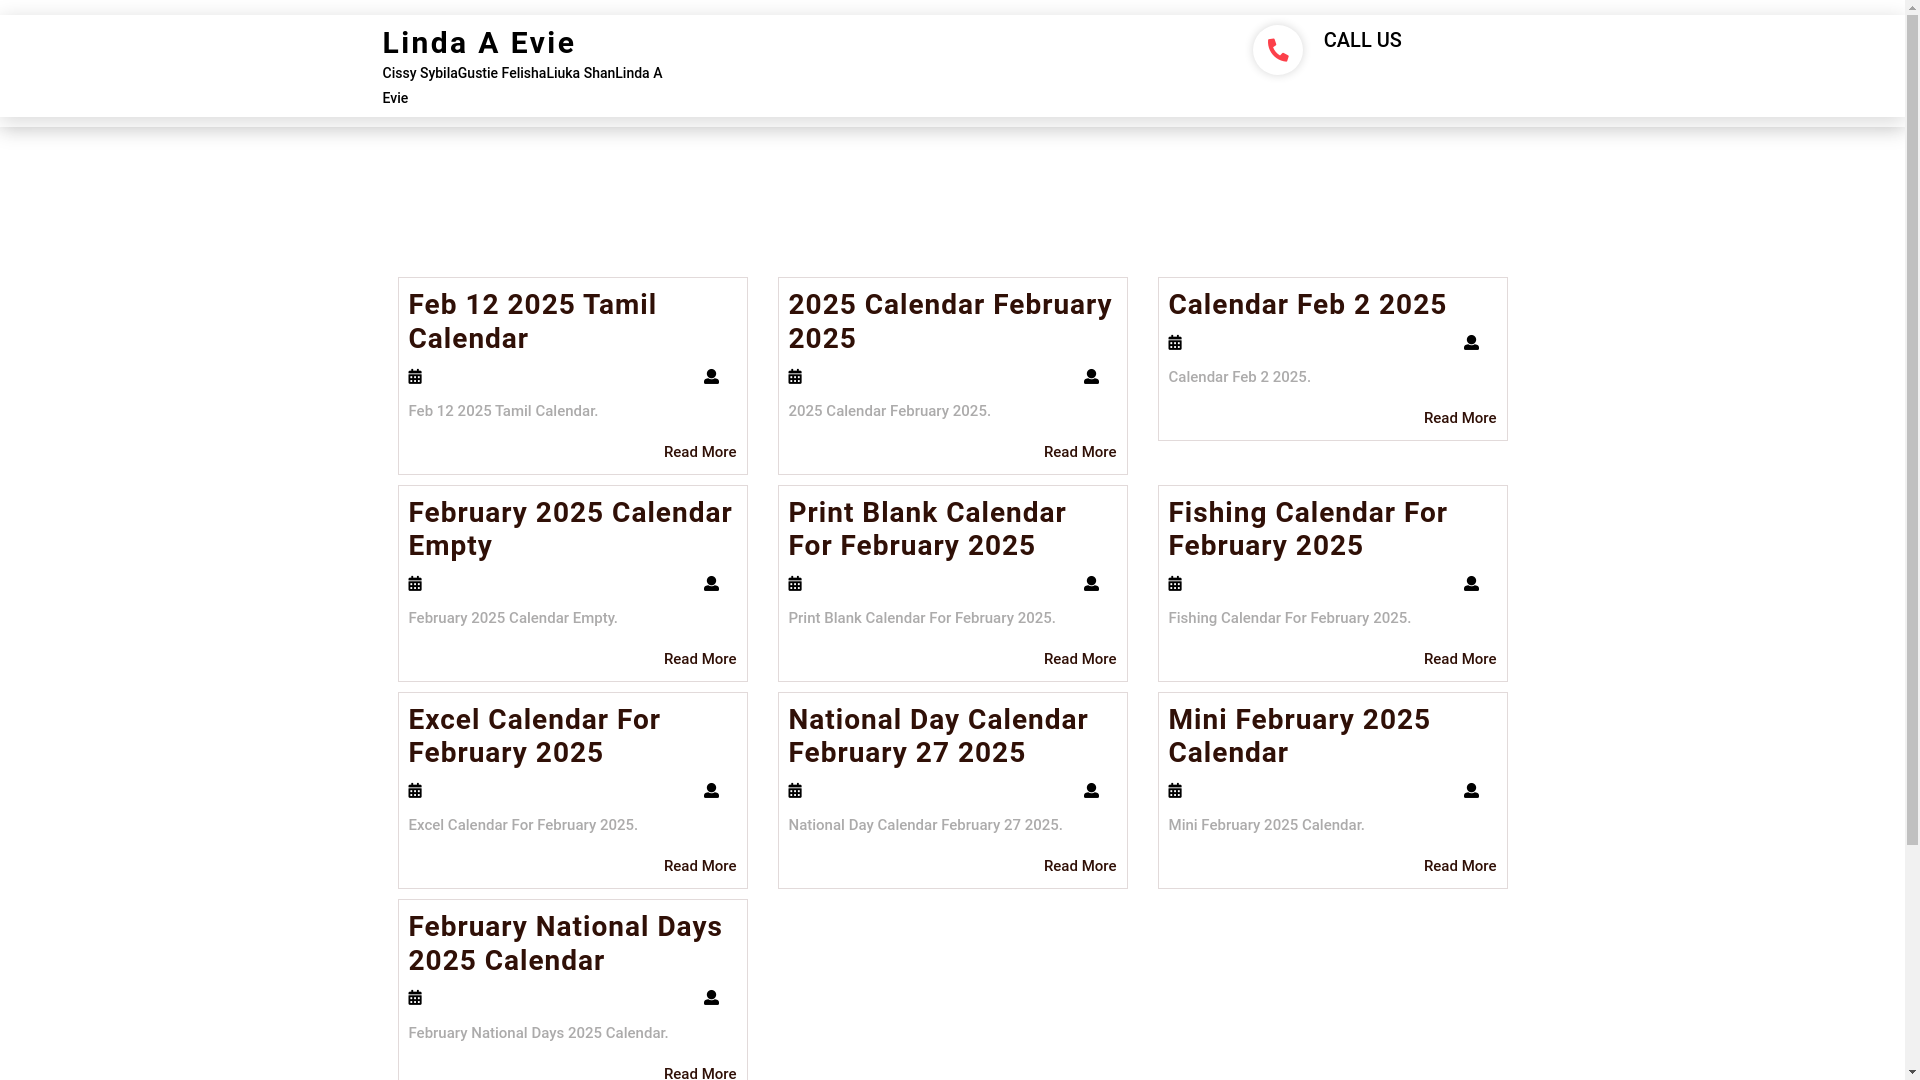The width and height of the screenshot is (1920, 1080).
Task: Open Read More under Calendar Feb 2 2025
Action: coord(1460,418)
